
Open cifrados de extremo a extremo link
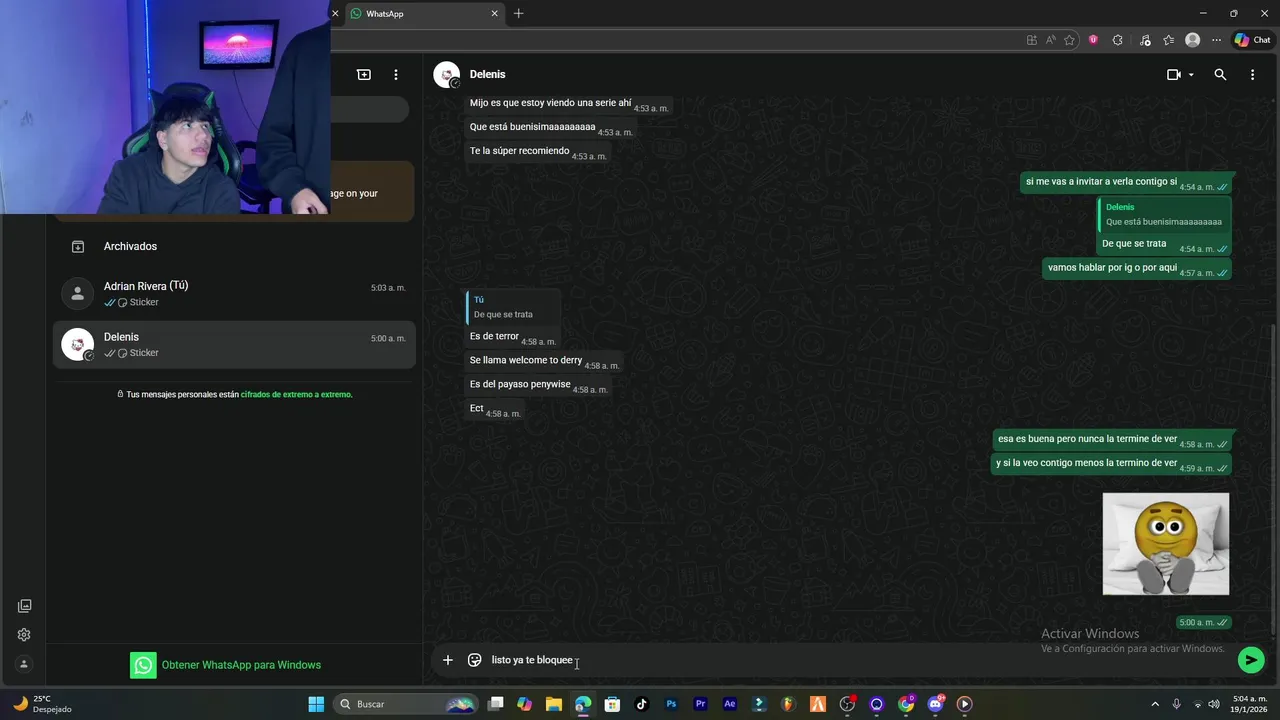[296, 395]
